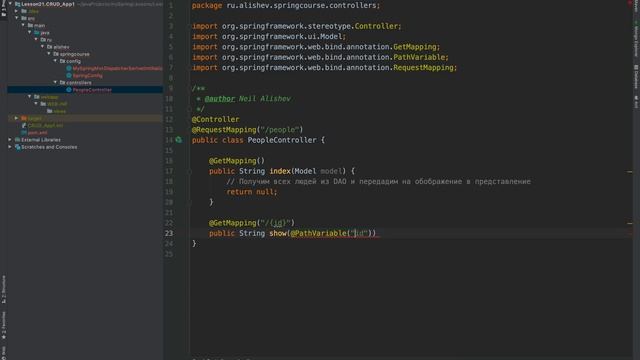Click the @author Javadoc tag
640x360 pixels.
coord(220,98)
